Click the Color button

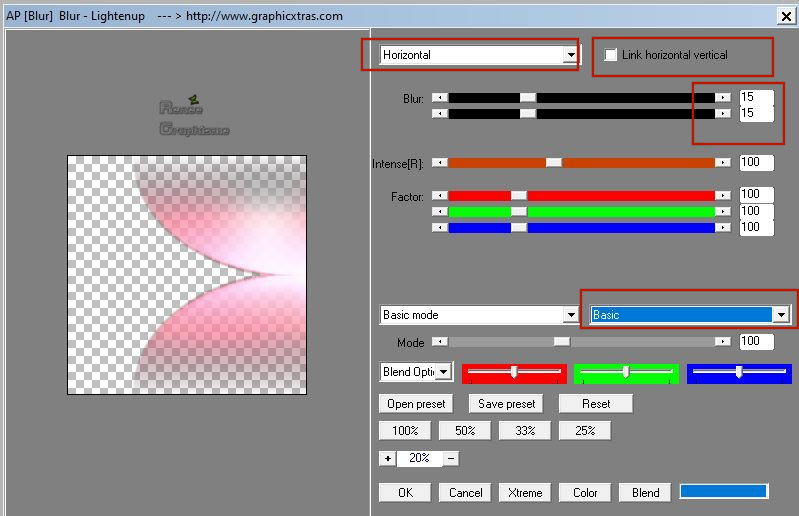coord(585,493)
